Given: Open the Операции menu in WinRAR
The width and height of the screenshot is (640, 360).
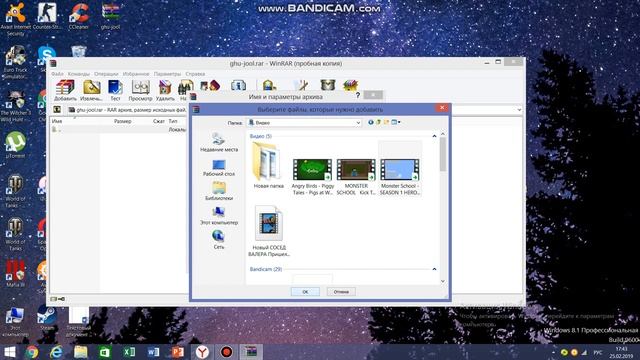Looking at the screenshot, I should [x=106, y=74].
